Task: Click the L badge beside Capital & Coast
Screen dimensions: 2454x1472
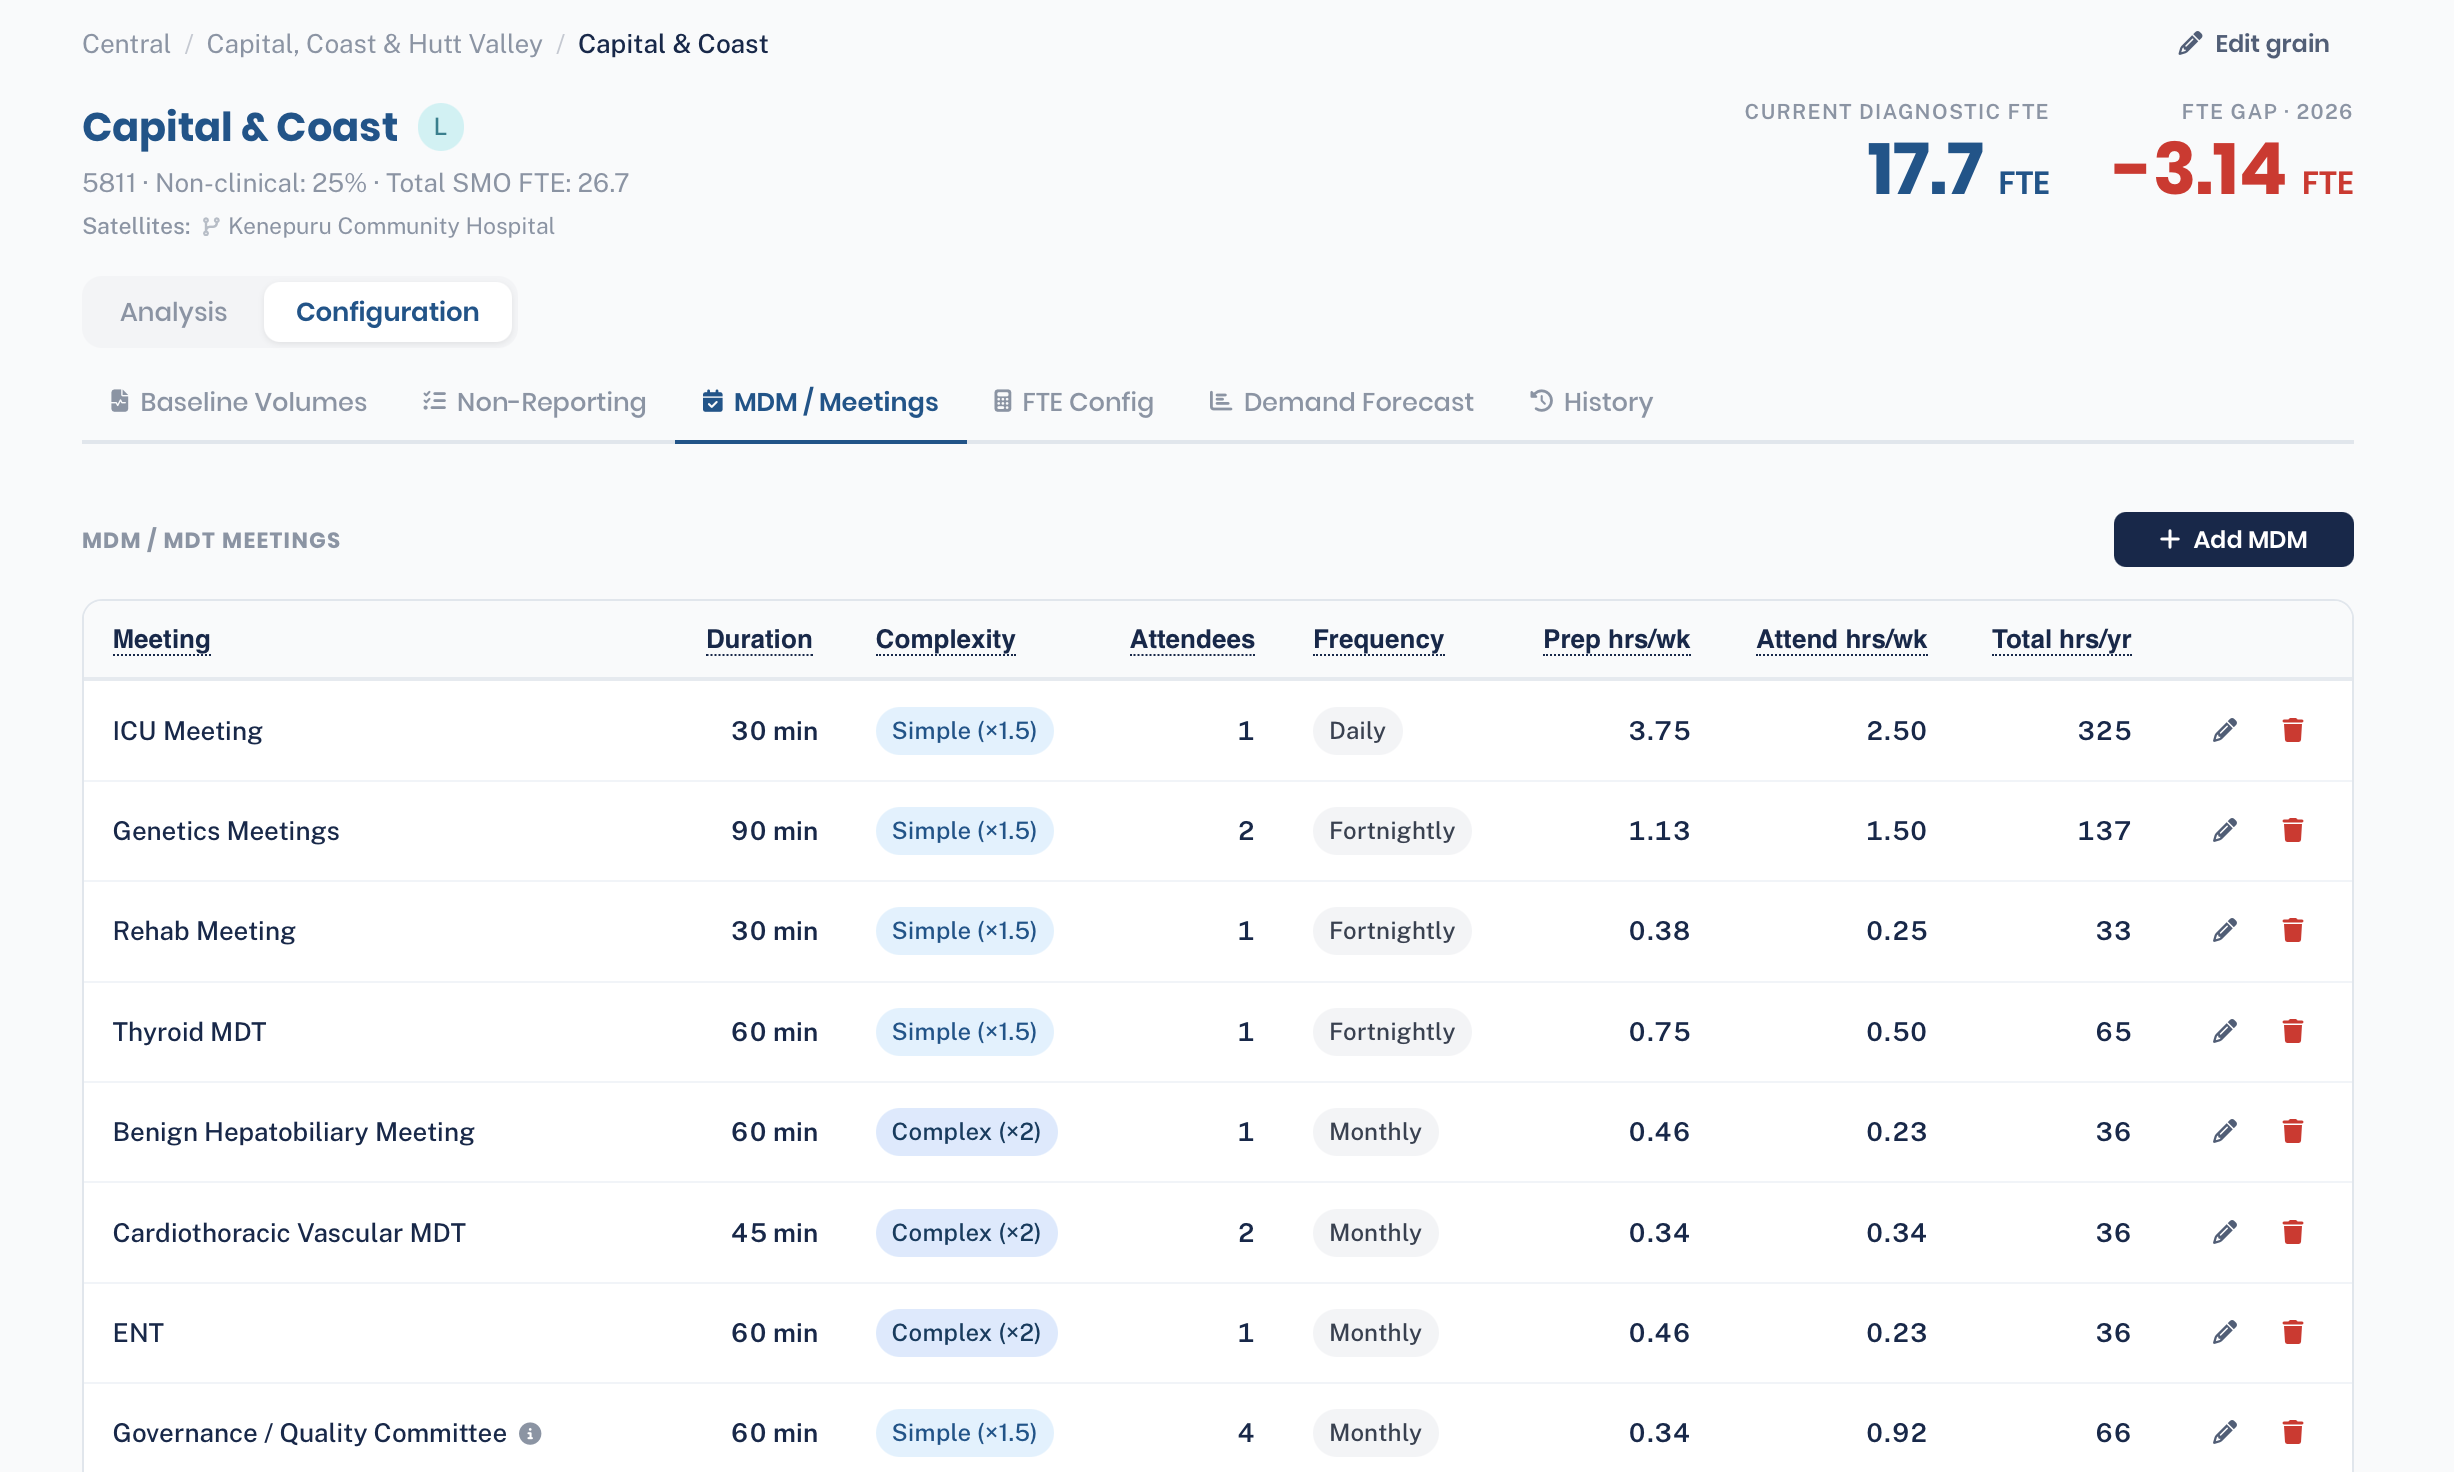Action: 440,128
